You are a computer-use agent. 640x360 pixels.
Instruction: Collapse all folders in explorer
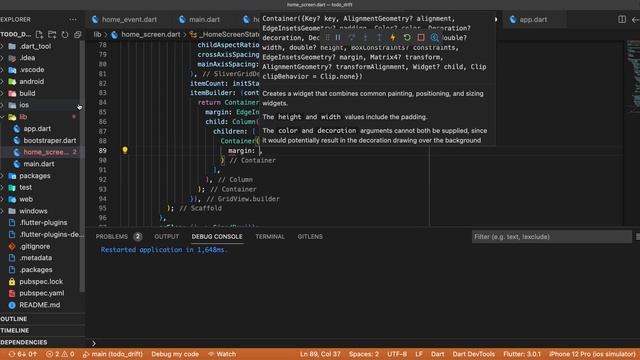point(78,35)
